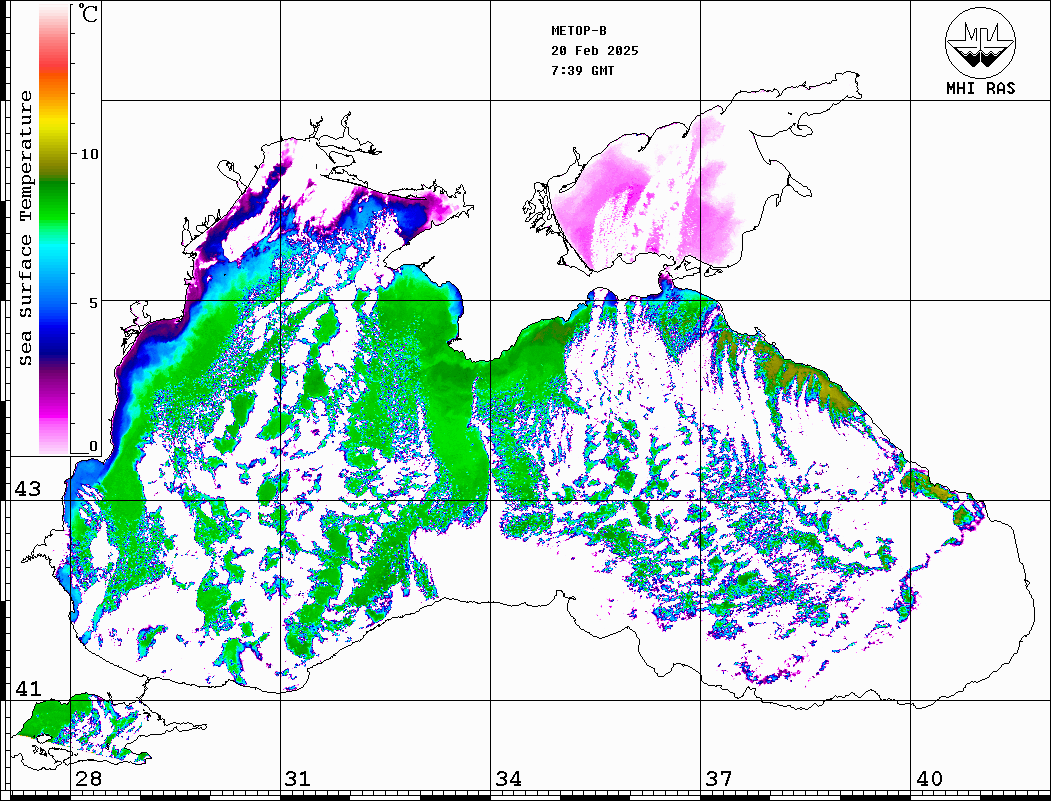Click the '7:39 GMT' time text
The width and height of the screenshot is (1051, 801).
[x=582, y=70]
